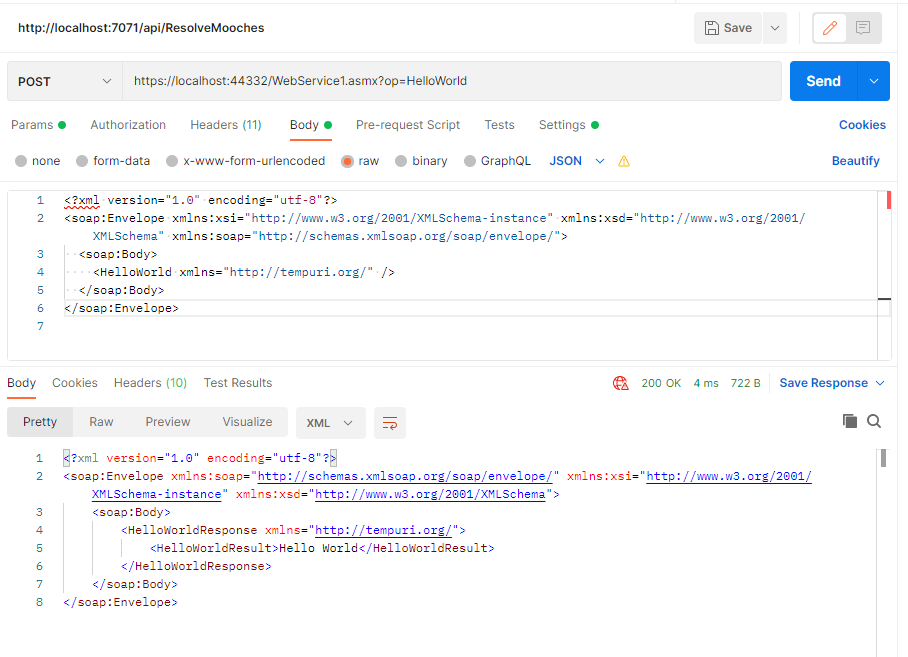Switch to the Raw response view
Viewport: 908px width, 657px height.
tap(101, 422)
